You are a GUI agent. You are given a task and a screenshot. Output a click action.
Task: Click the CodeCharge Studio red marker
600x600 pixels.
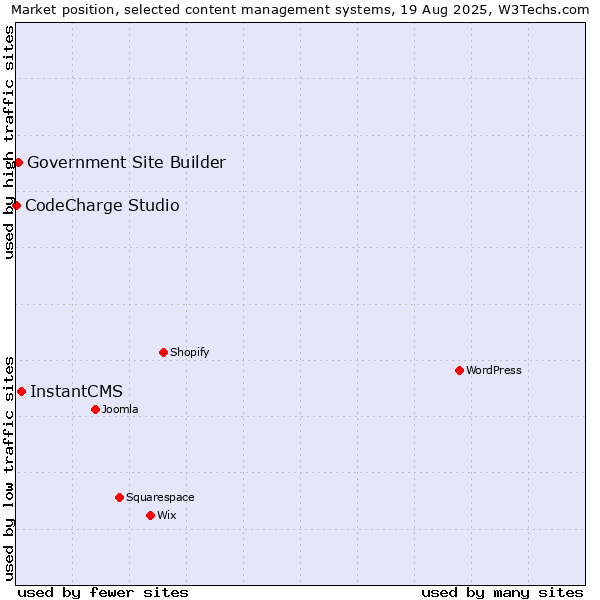click(x=16, y=205)
